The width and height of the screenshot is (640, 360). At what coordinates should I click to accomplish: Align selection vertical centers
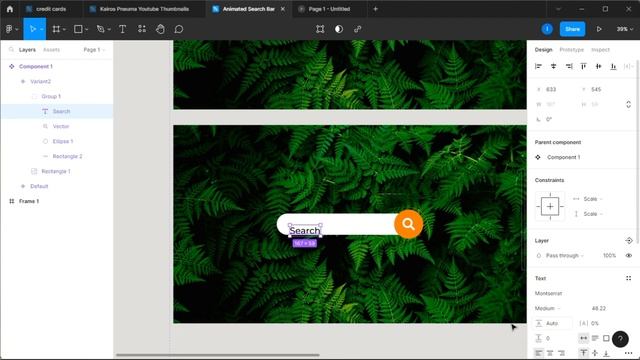point(598,66)
